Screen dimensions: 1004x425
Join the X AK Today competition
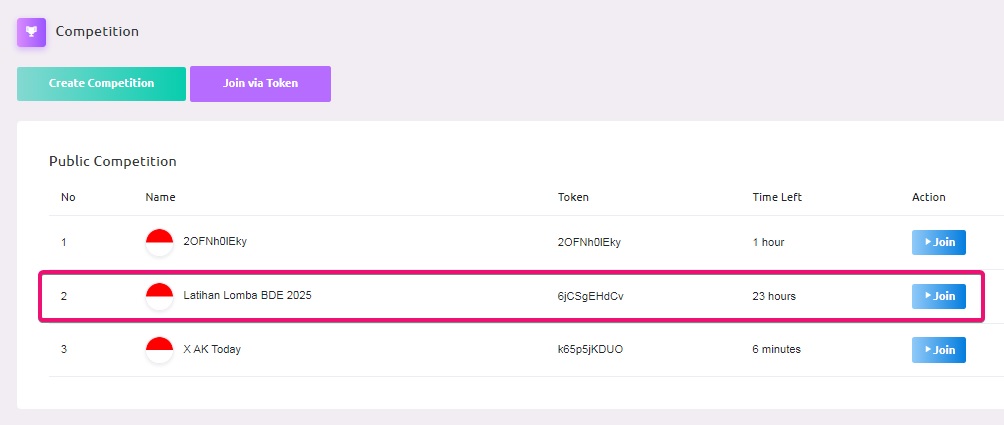939,350
